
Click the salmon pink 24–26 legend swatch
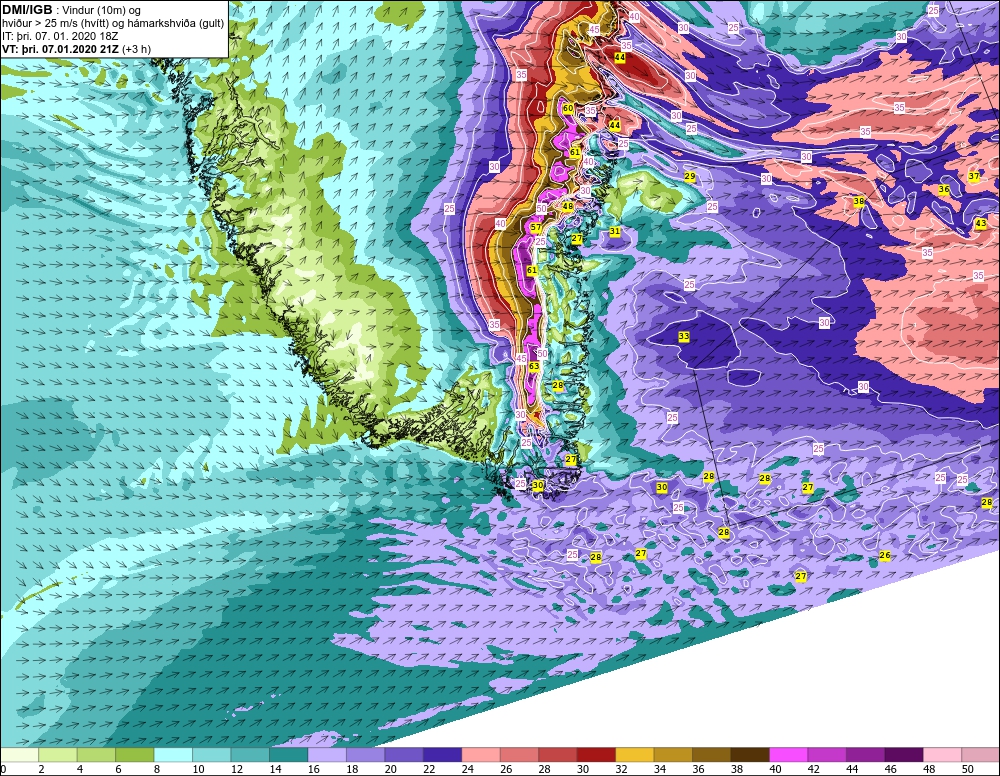(481, 755)
